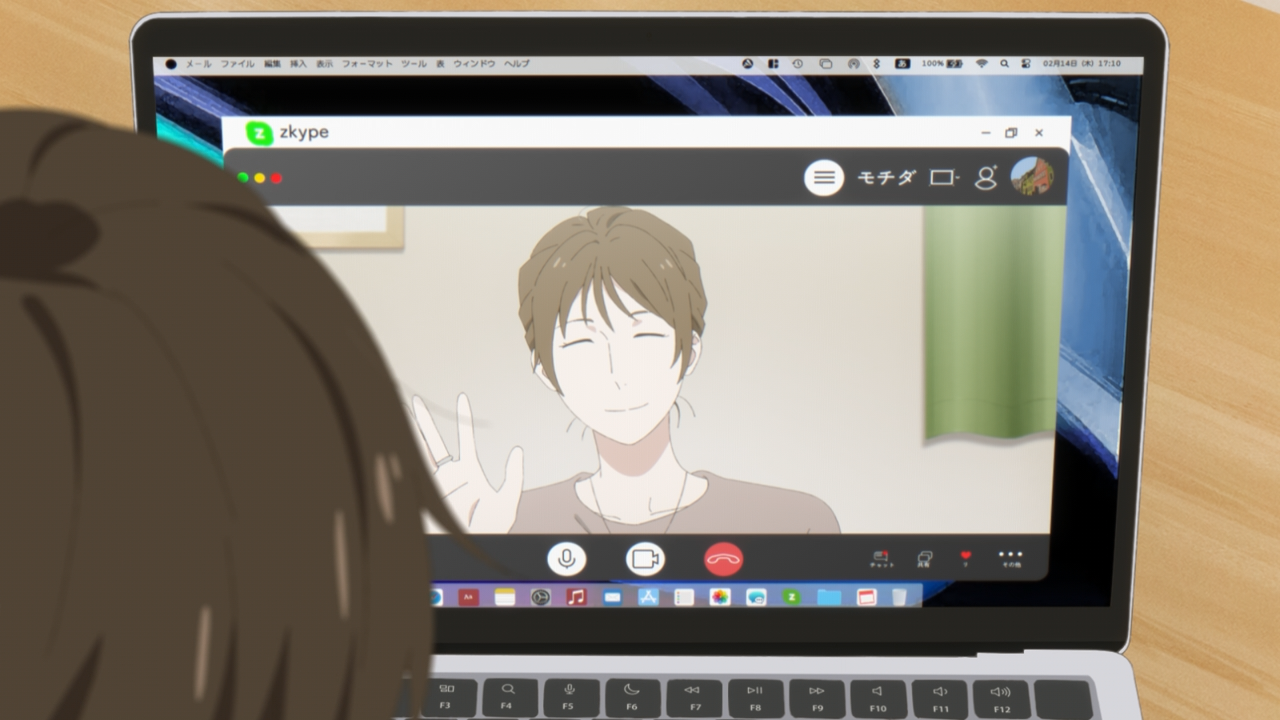
Task: Click the green zkype dock icon
Action: (791, 597)
